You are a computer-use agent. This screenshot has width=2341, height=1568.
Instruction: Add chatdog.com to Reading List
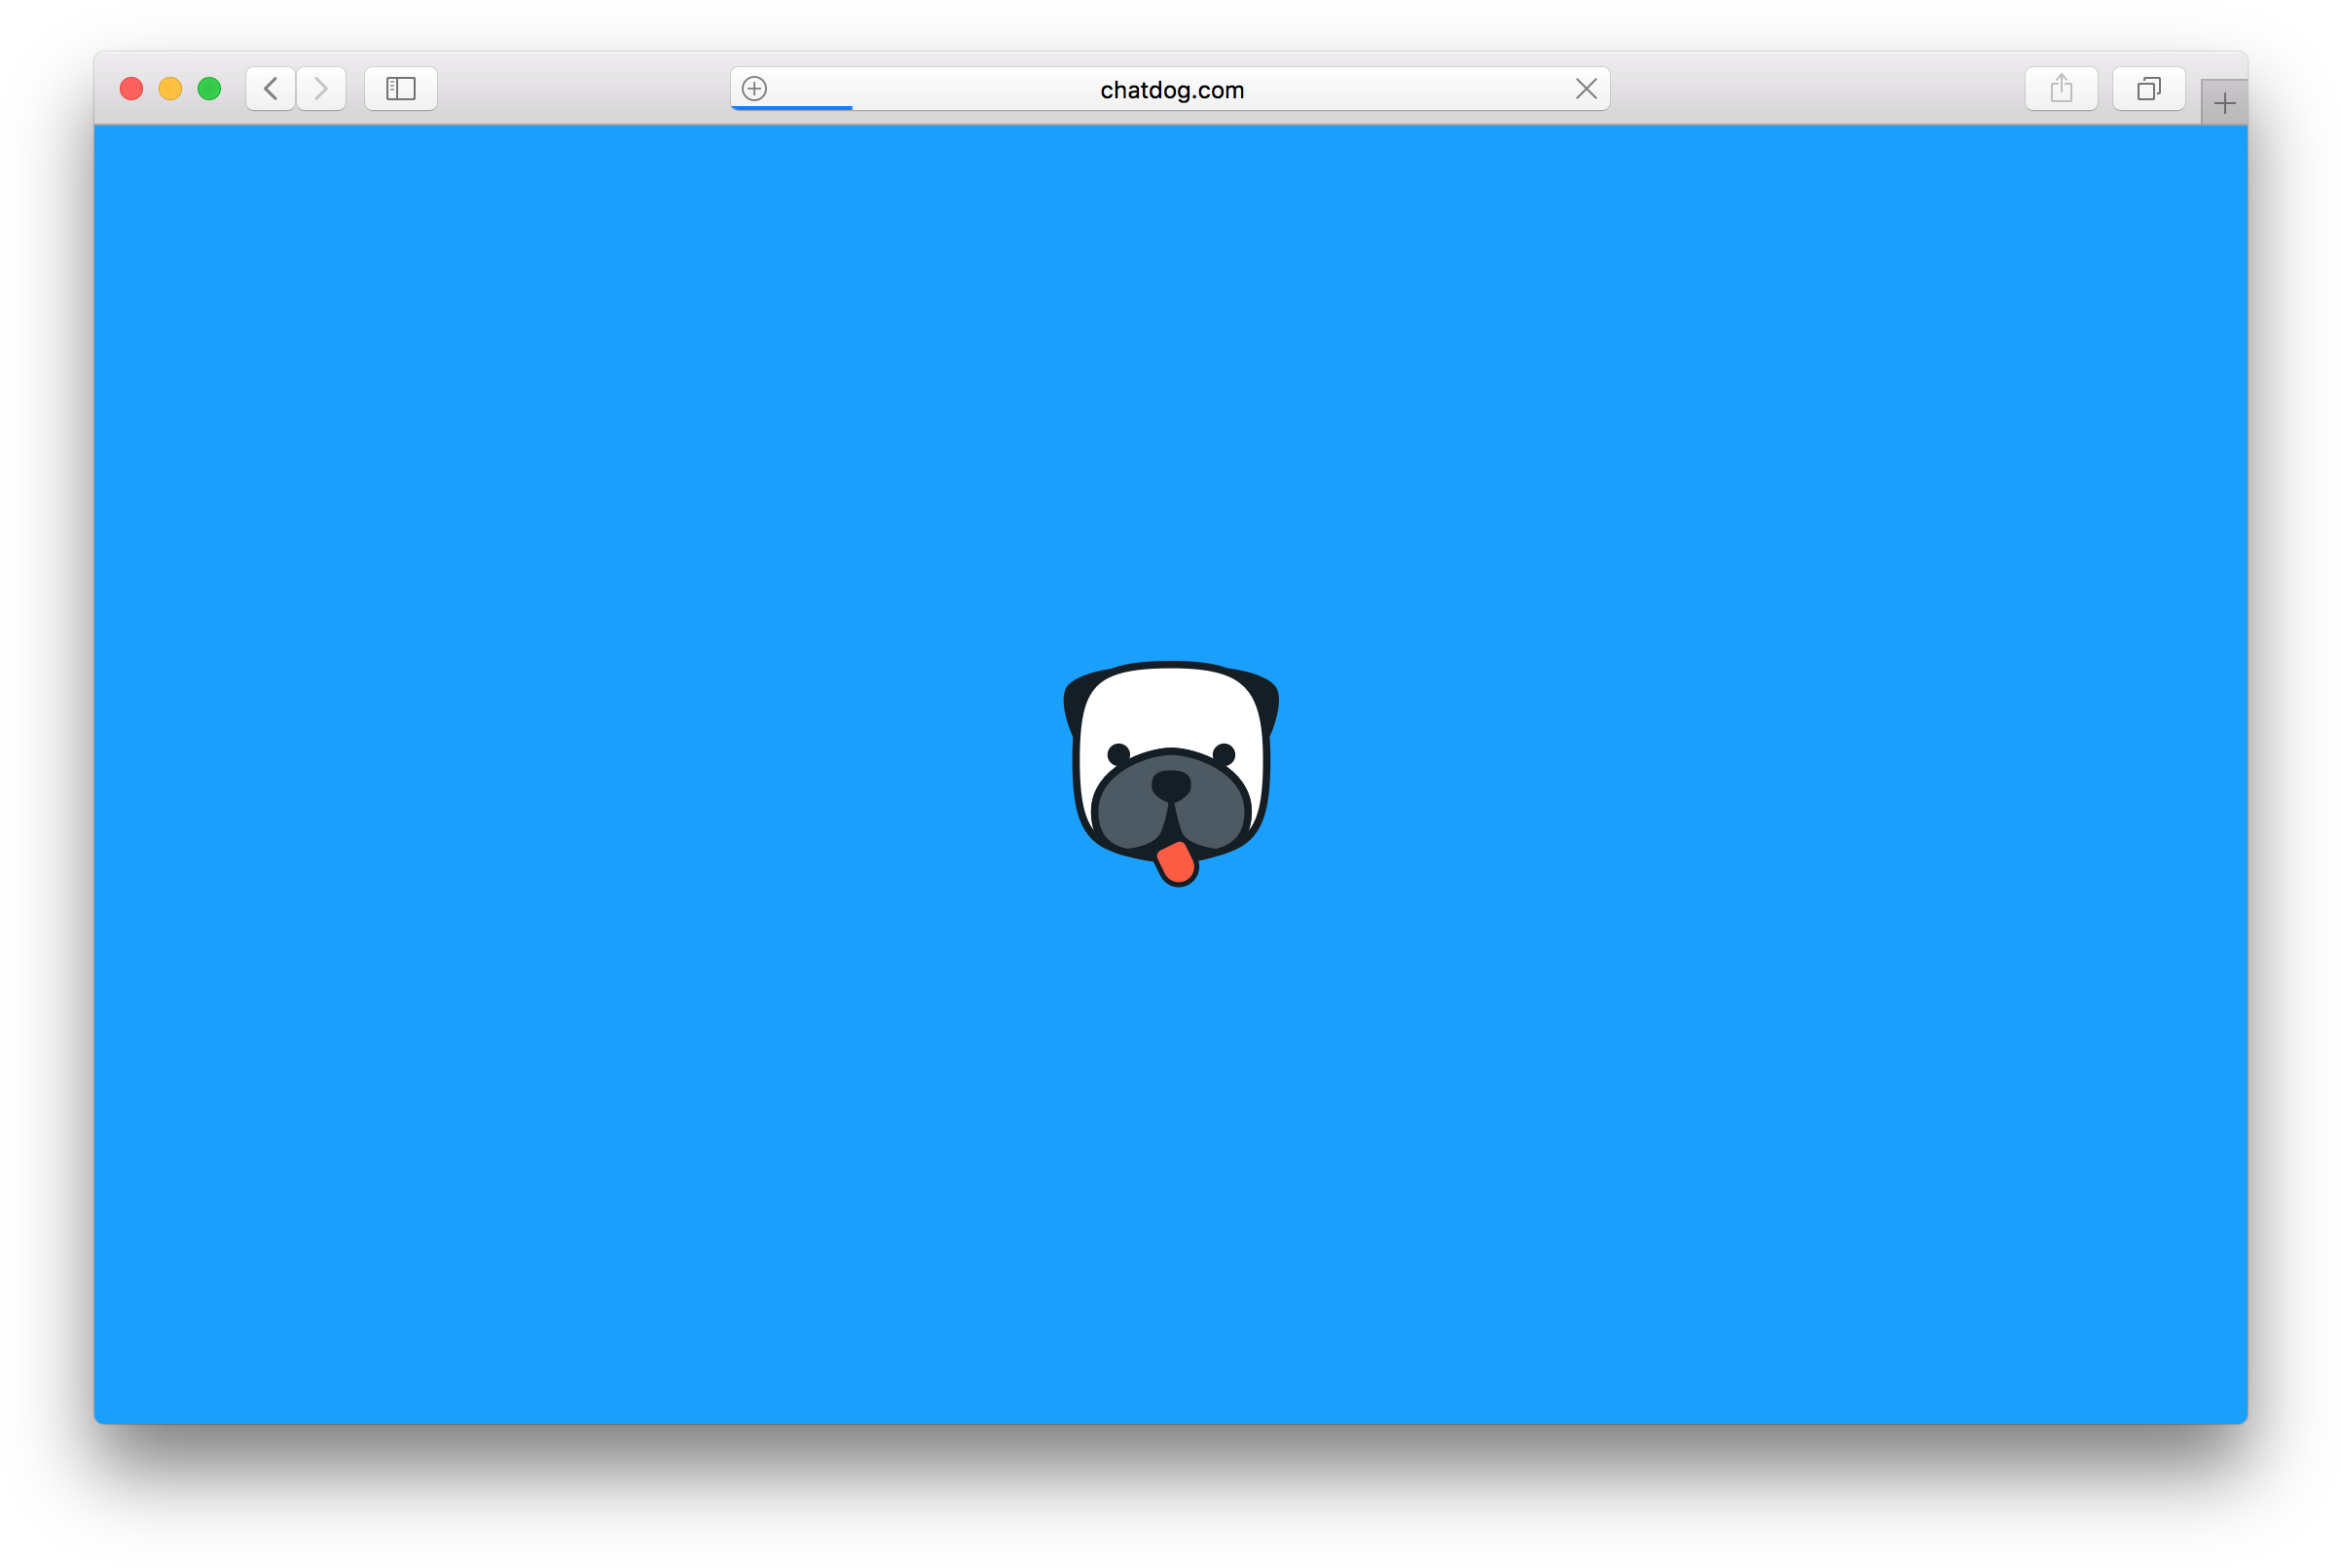pos(755,88)
